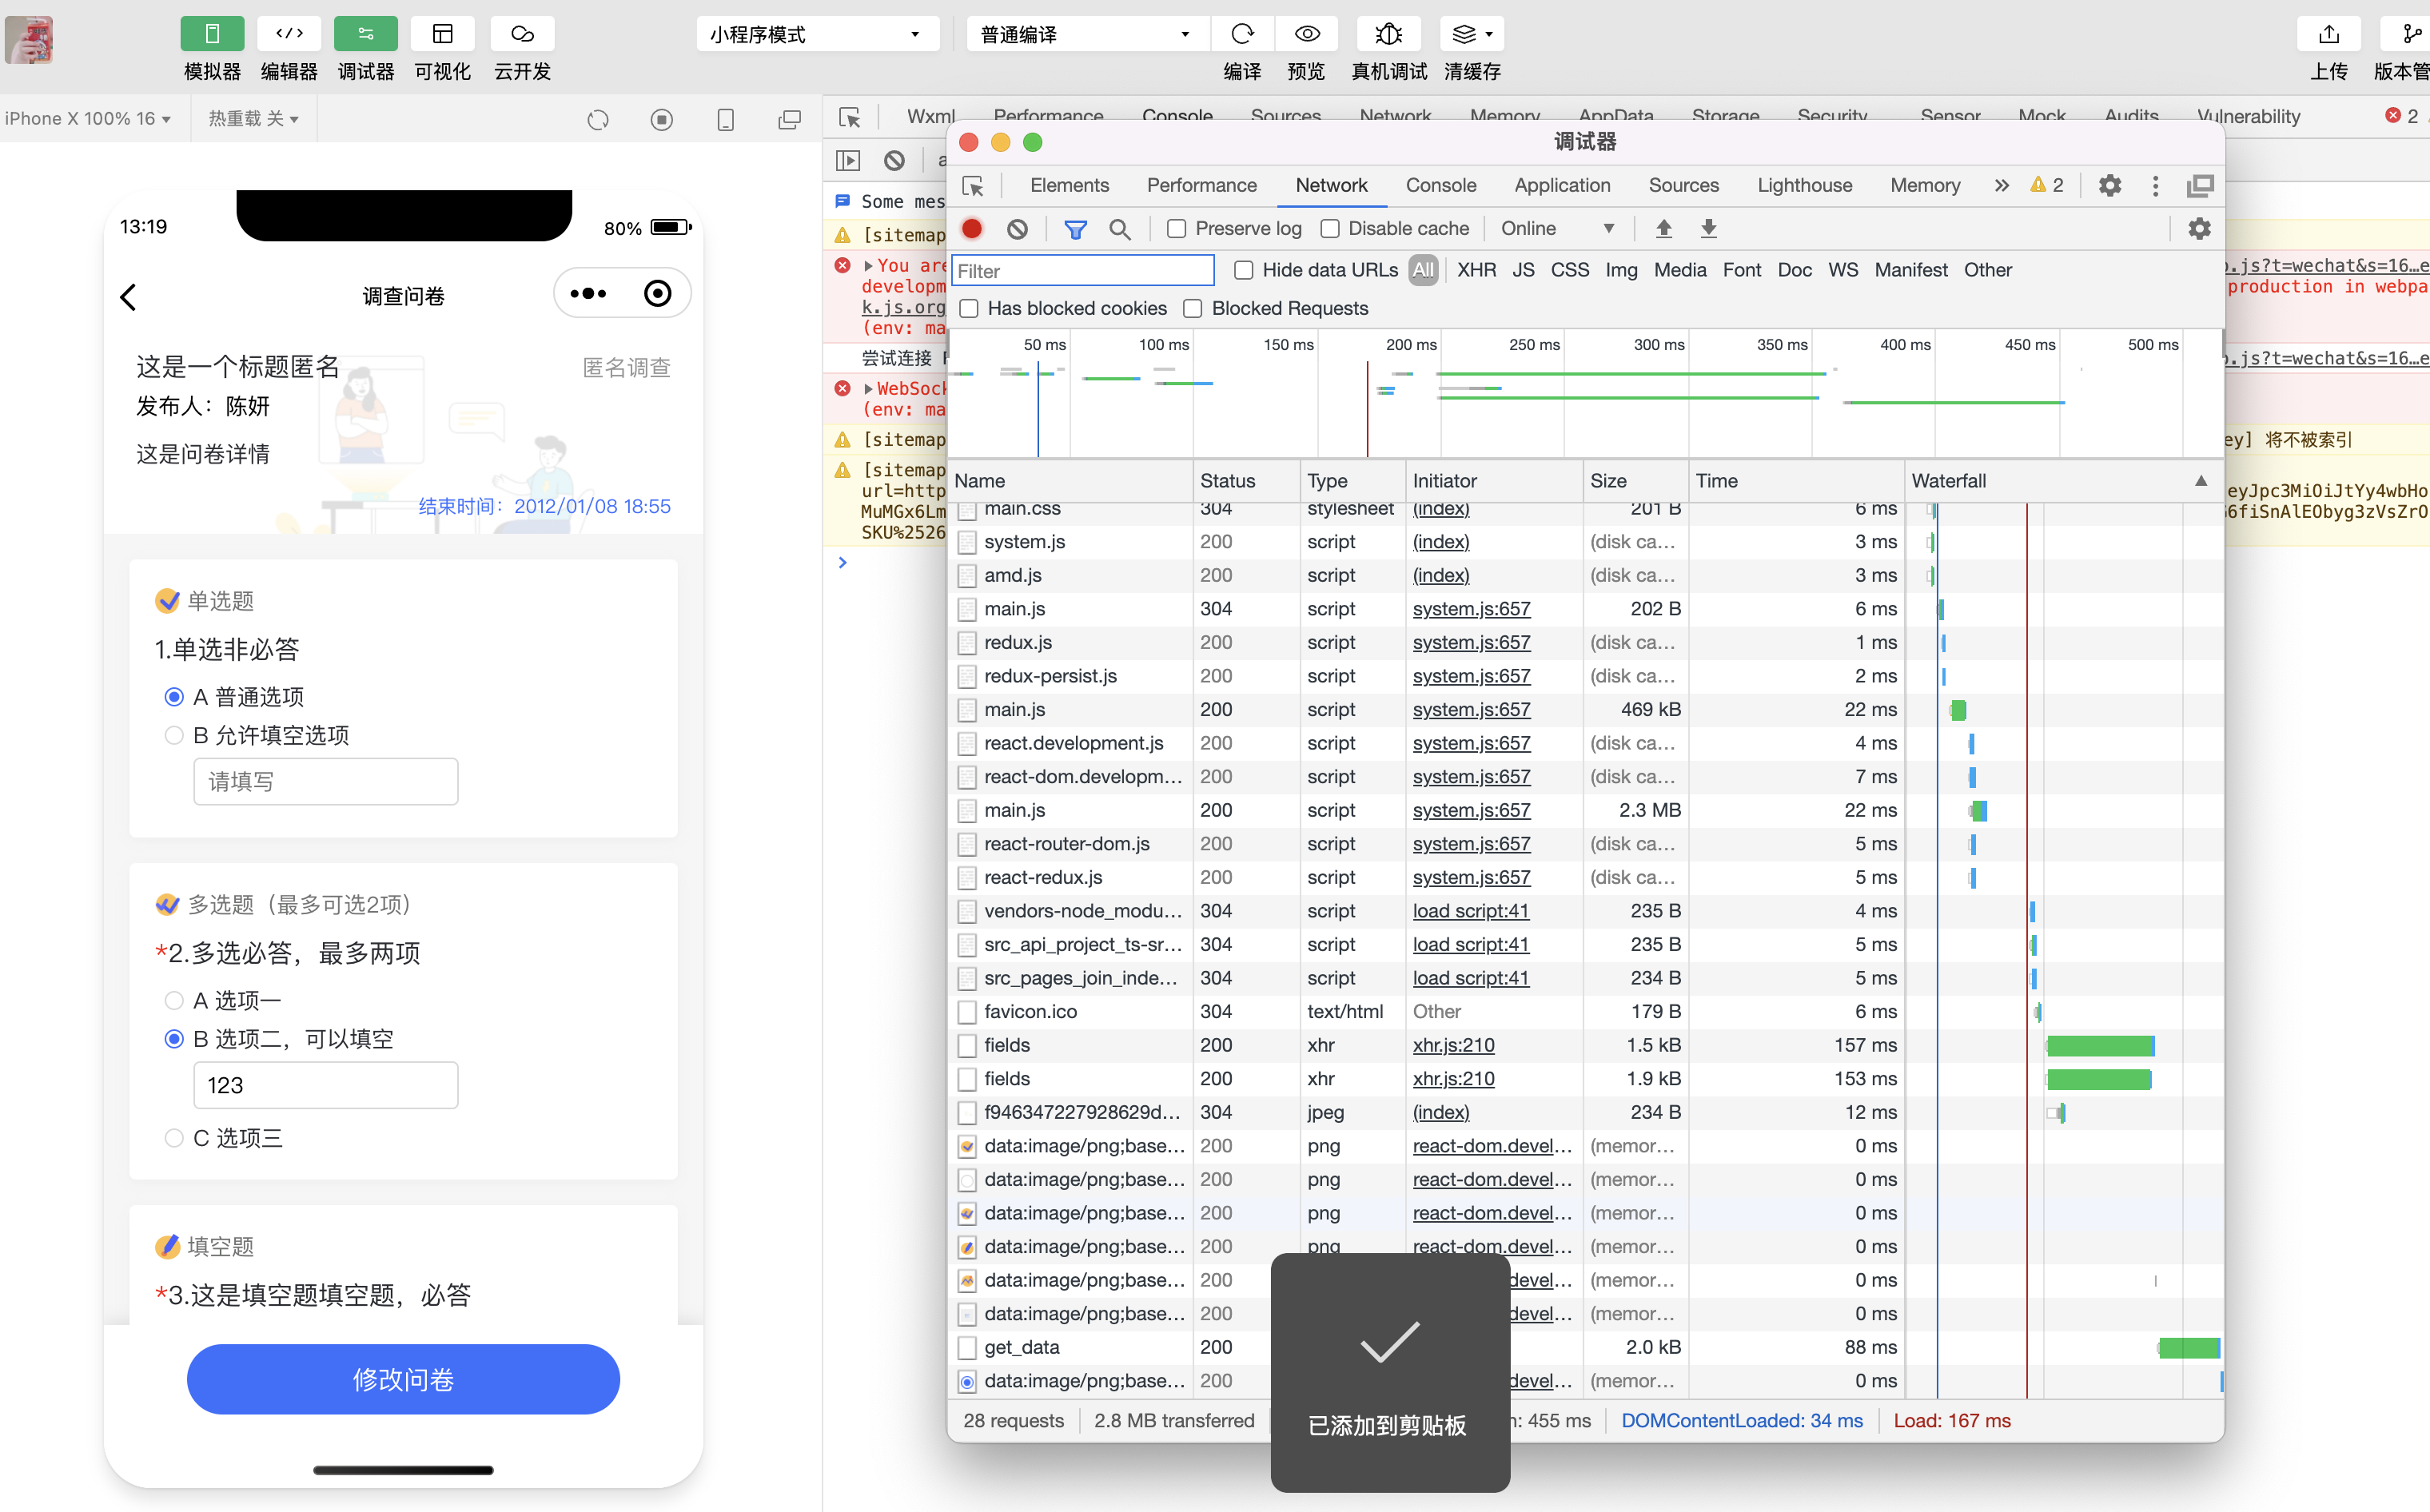Click the export HAR download arrow
The width and height of the screenshot is (2430, 1512).
pos(1708,229)
